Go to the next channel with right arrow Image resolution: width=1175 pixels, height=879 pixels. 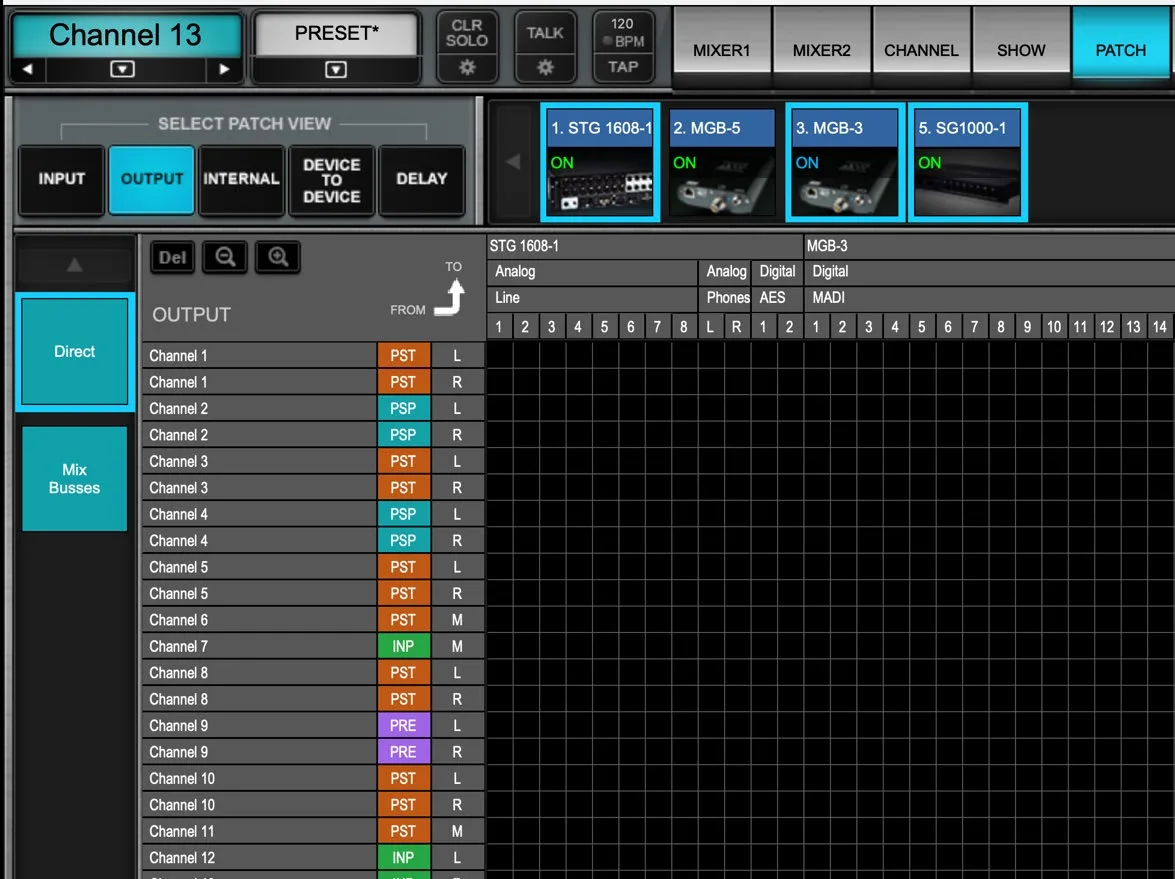pos(224,69)
